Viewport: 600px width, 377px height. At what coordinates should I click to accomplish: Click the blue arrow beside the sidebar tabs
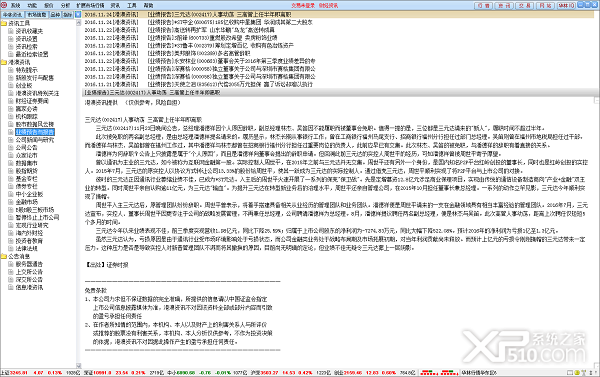point(78,15)
